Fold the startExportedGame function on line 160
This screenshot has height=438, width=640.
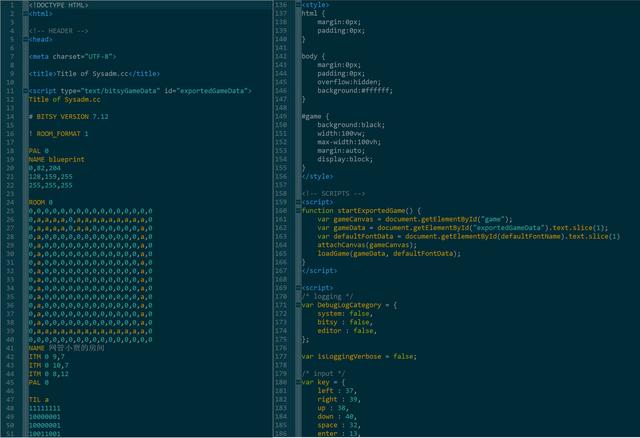tap(298, 211)
